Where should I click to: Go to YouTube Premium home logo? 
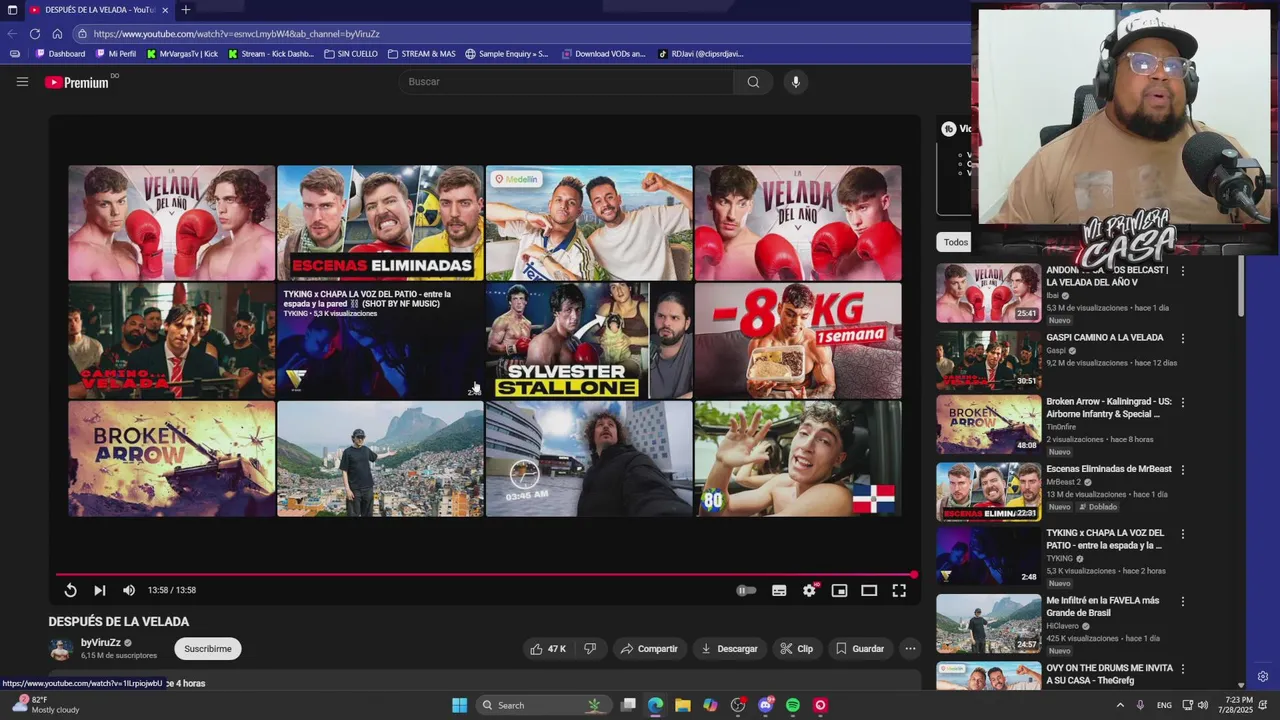tap(78, 82)
